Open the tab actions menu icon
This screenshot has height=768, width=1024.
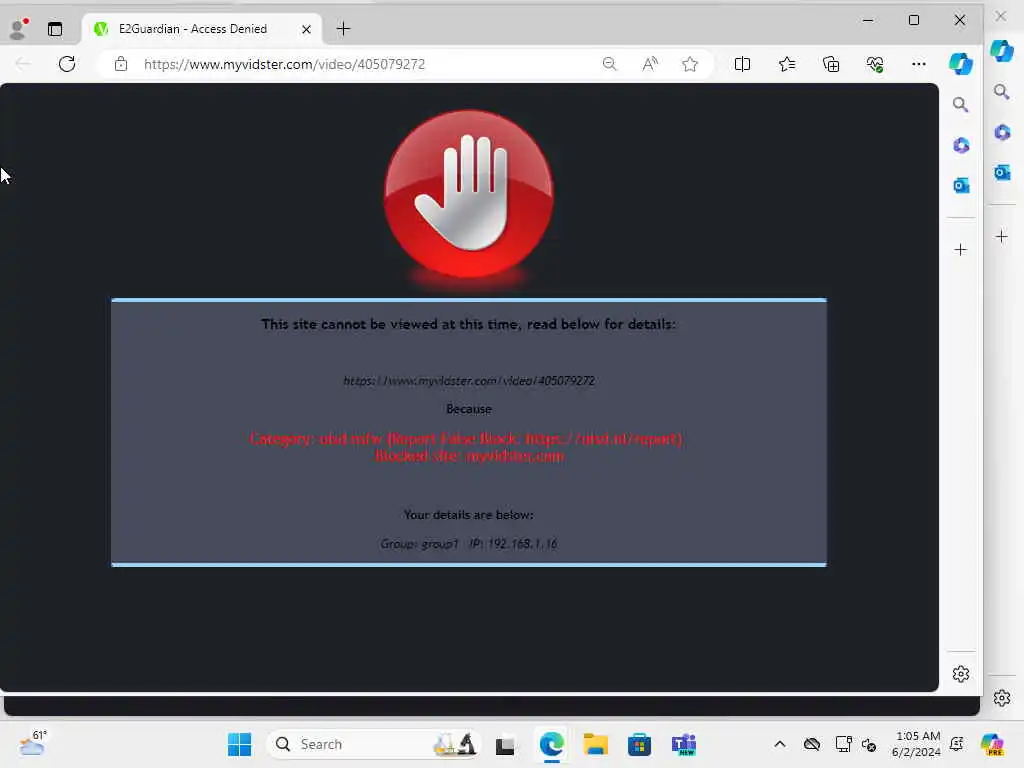click(55, 29)
